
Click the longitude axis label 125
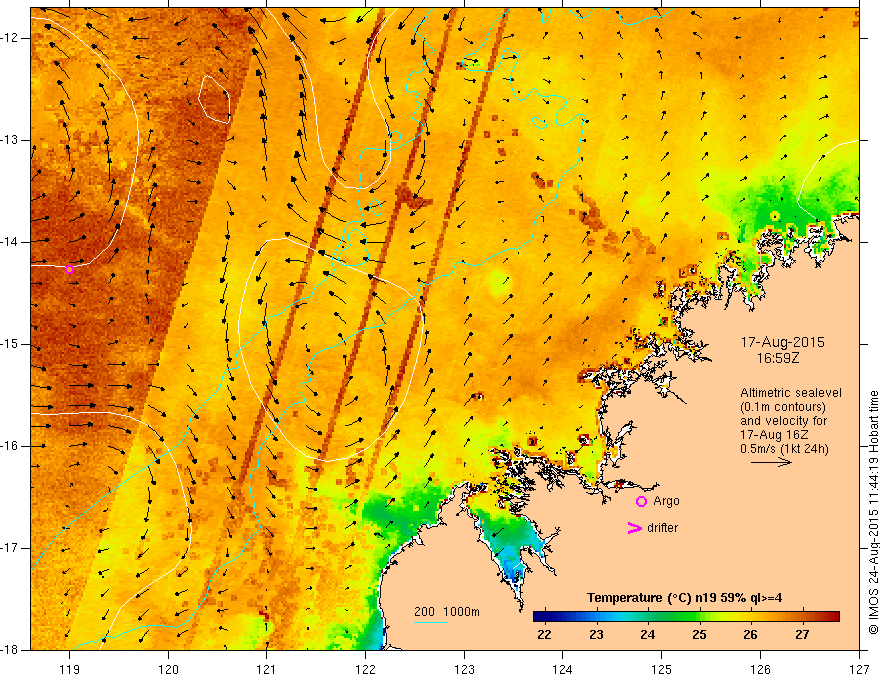tap(662, 669)
